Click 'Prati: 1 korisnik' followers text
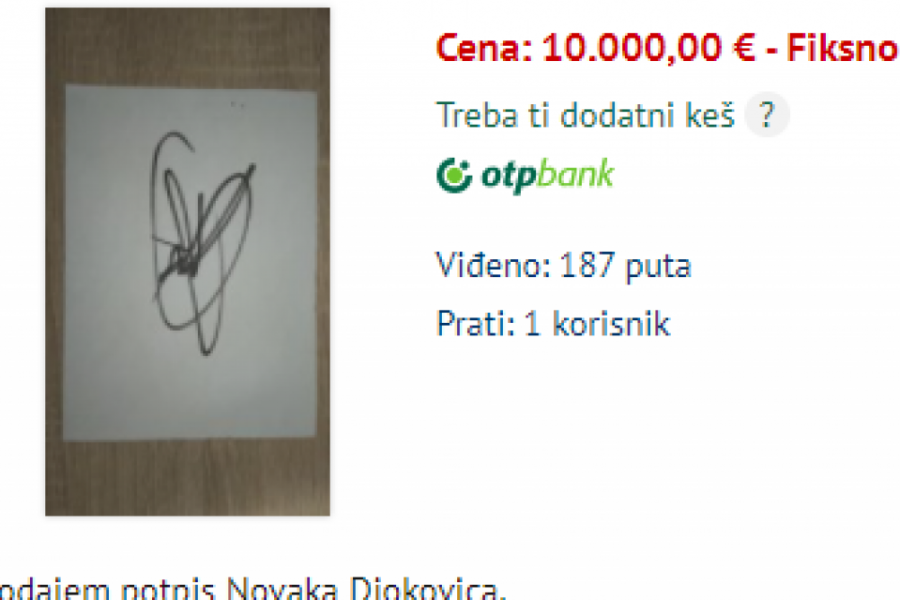The image size is (900, 600). coord(553,324)
